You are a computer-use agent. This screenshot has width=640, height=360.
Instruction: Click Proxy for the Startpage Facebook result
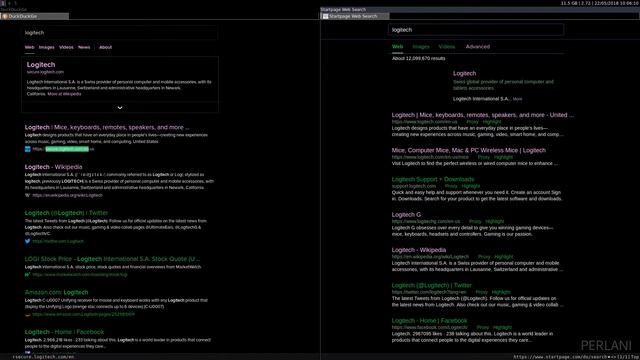pos(483,327)
